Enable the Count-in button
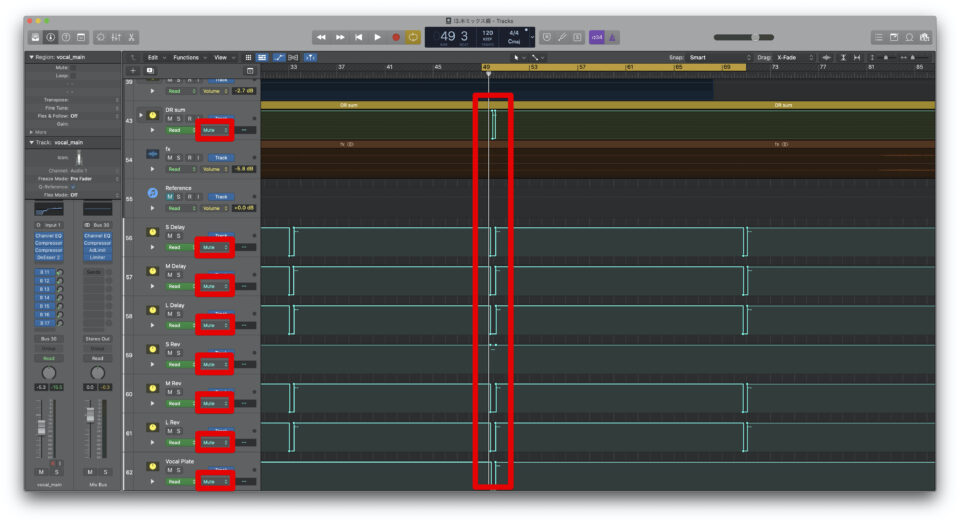Screen dimensions: 960x523 596,37
